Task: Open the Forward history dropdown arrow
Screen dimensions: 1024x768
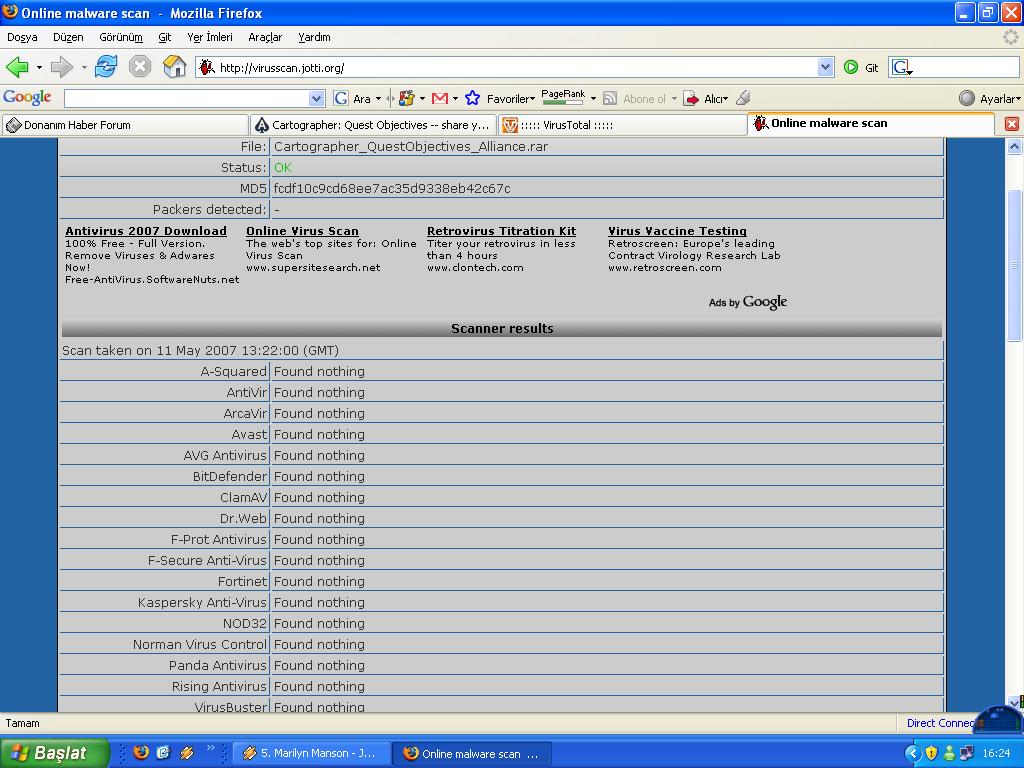Action: click(84, 67)
